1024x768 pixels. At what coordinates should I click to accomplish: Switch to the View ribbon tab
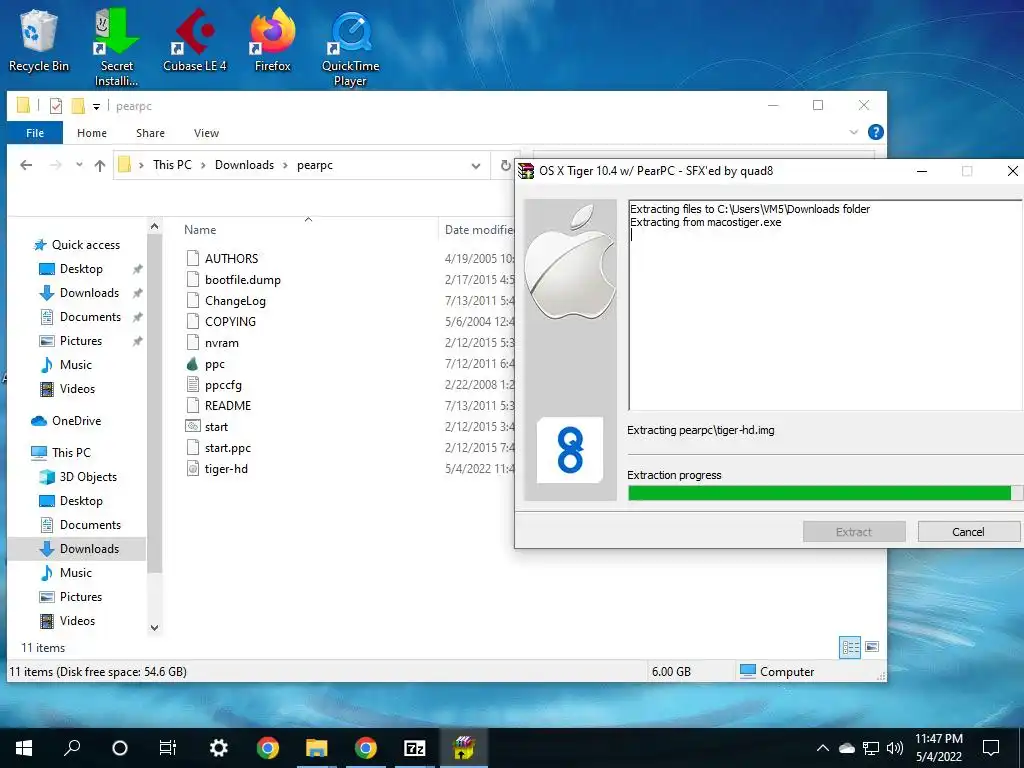206,133
